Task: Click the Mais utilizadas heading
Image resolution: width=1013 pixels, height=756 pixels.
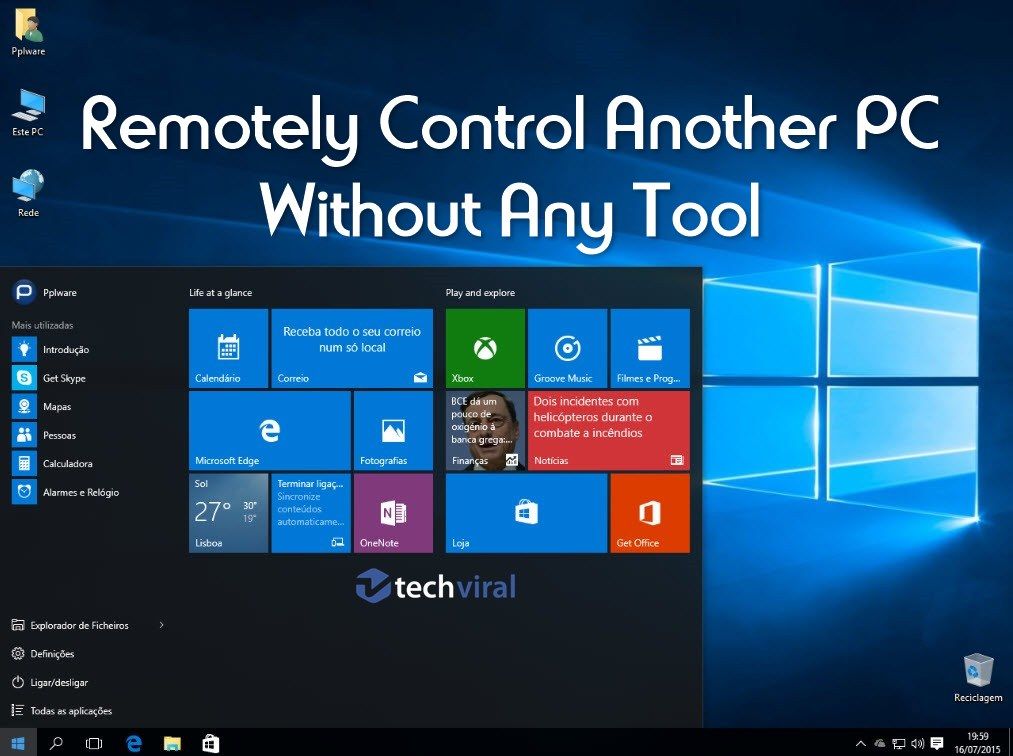Action: (42, 325)
